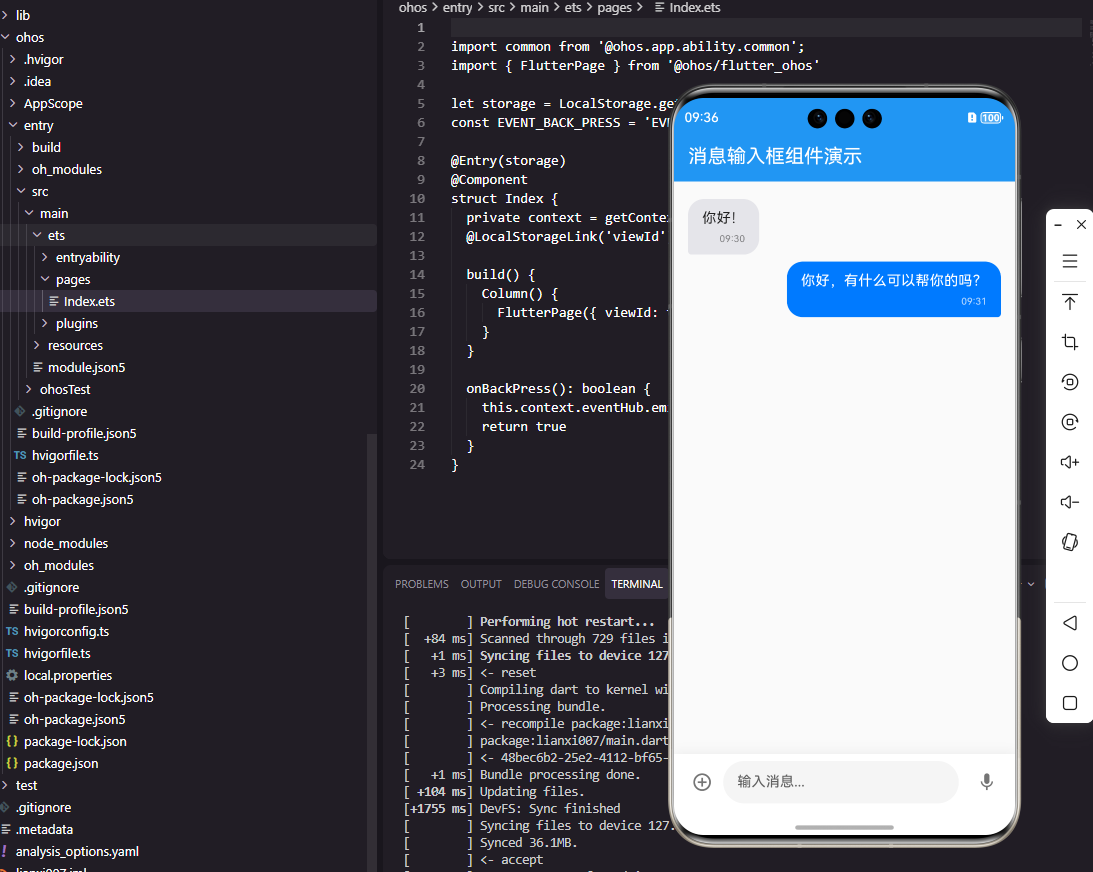Tap the microphone icon in phone chat bar

tap(986, 782)
